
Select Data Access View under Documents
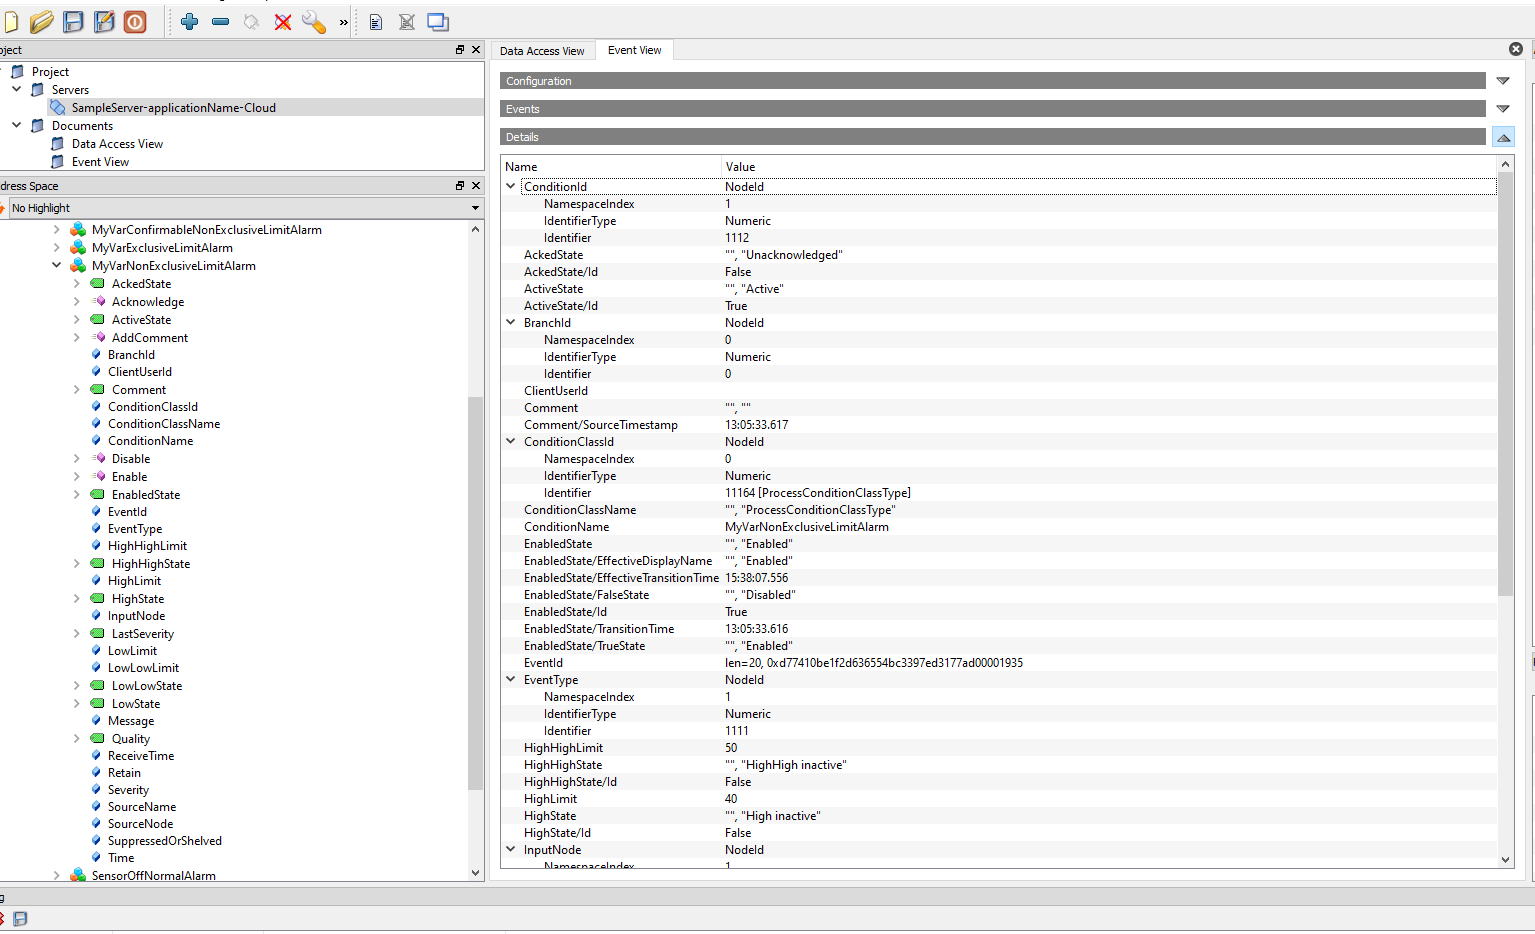pos(117,144)
